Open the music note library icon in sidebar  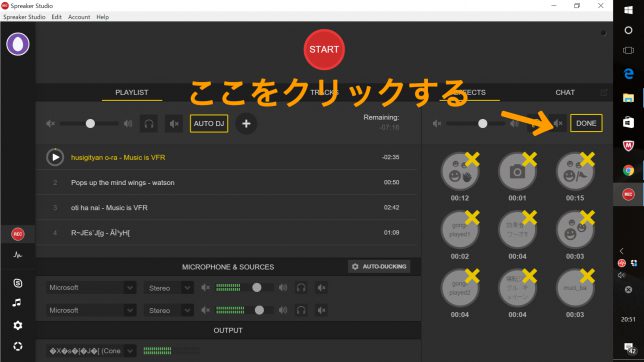tap(17, 303)
